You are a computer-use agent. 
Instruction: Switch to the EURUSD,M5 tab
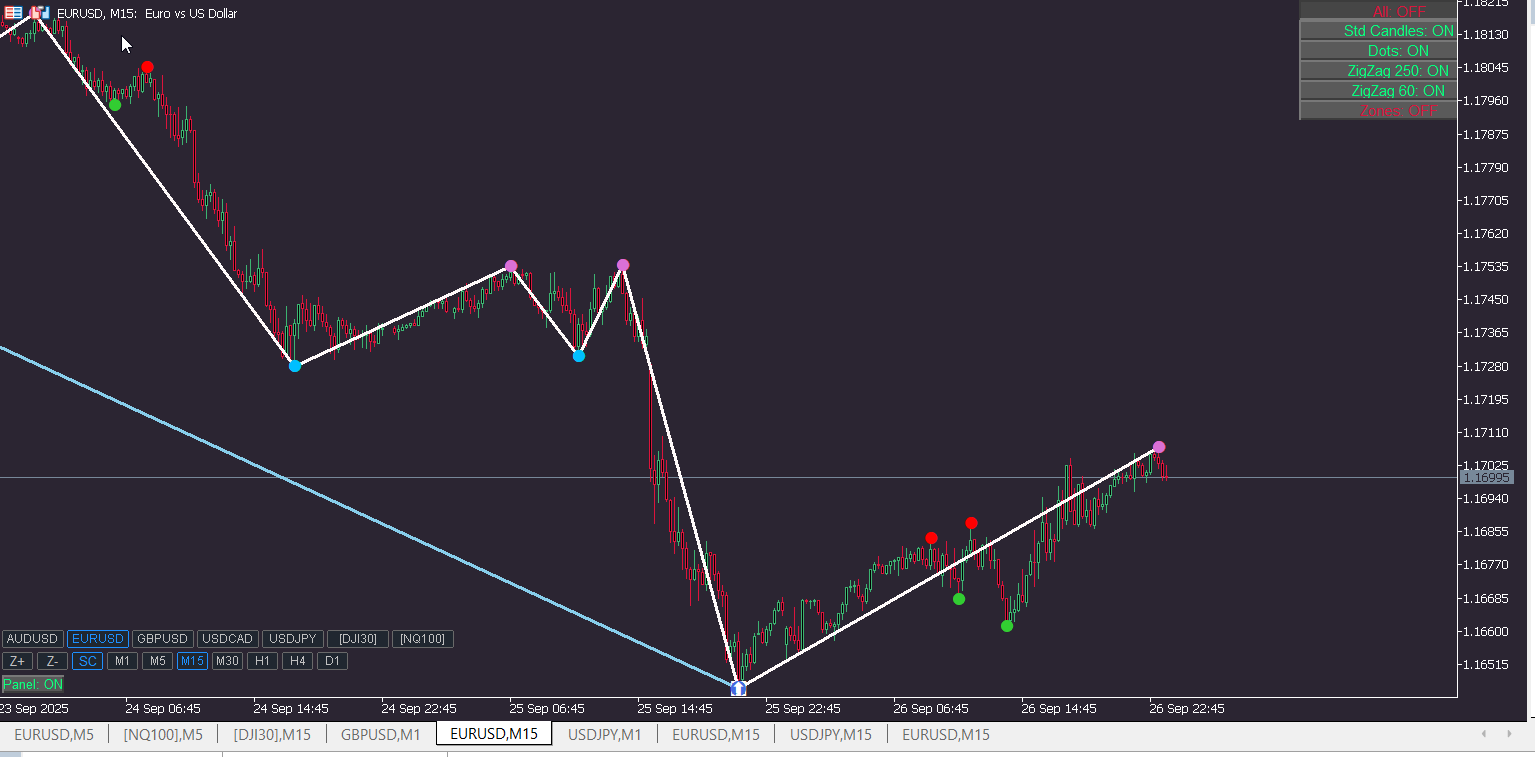click(54, 735)
